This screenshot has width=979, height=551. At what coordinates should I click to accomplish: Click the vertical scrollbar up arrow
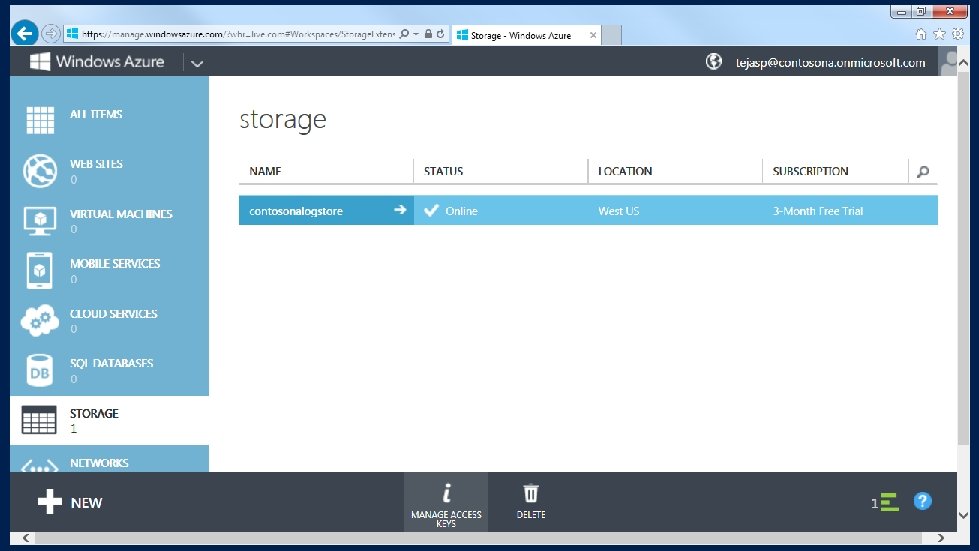(x=963, y=62)
